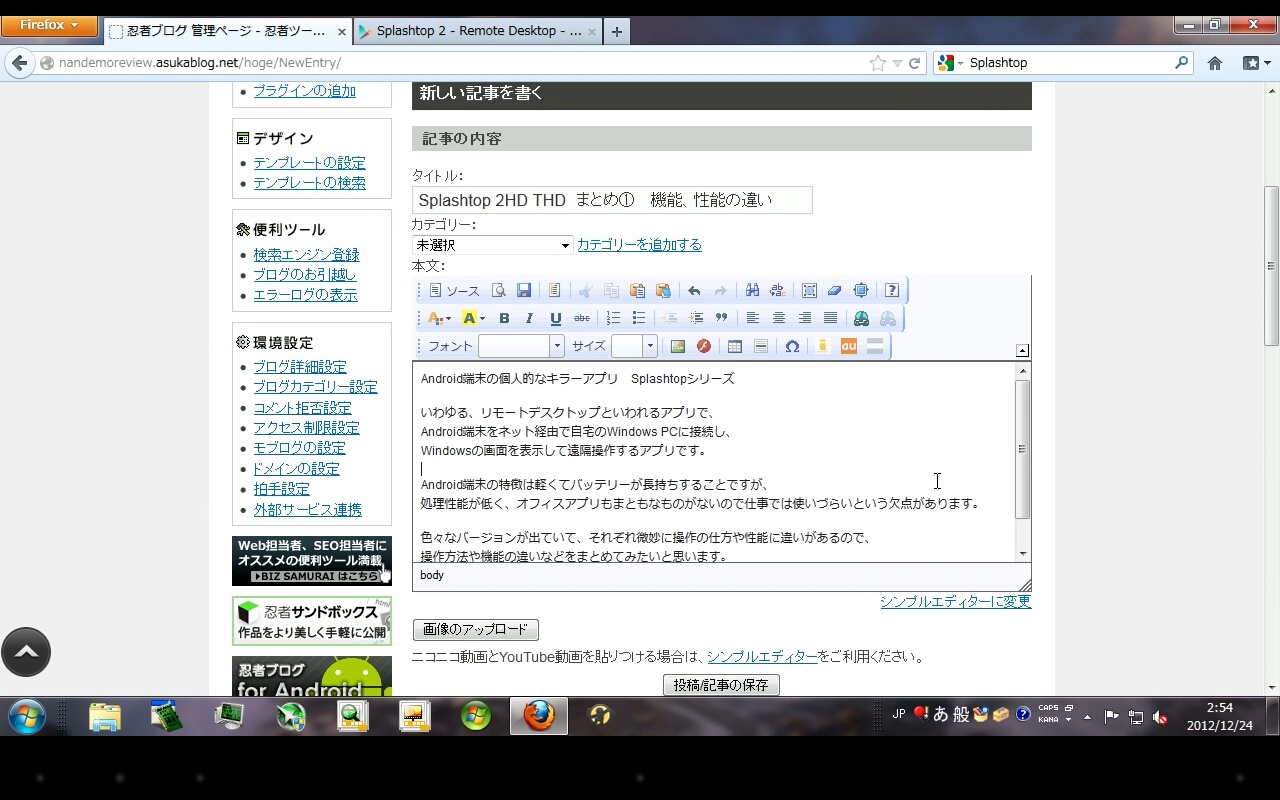The height and width of the screenshot is (800, 1280).
Task: Click the undo arrow icon
Action: coord(694,291)
